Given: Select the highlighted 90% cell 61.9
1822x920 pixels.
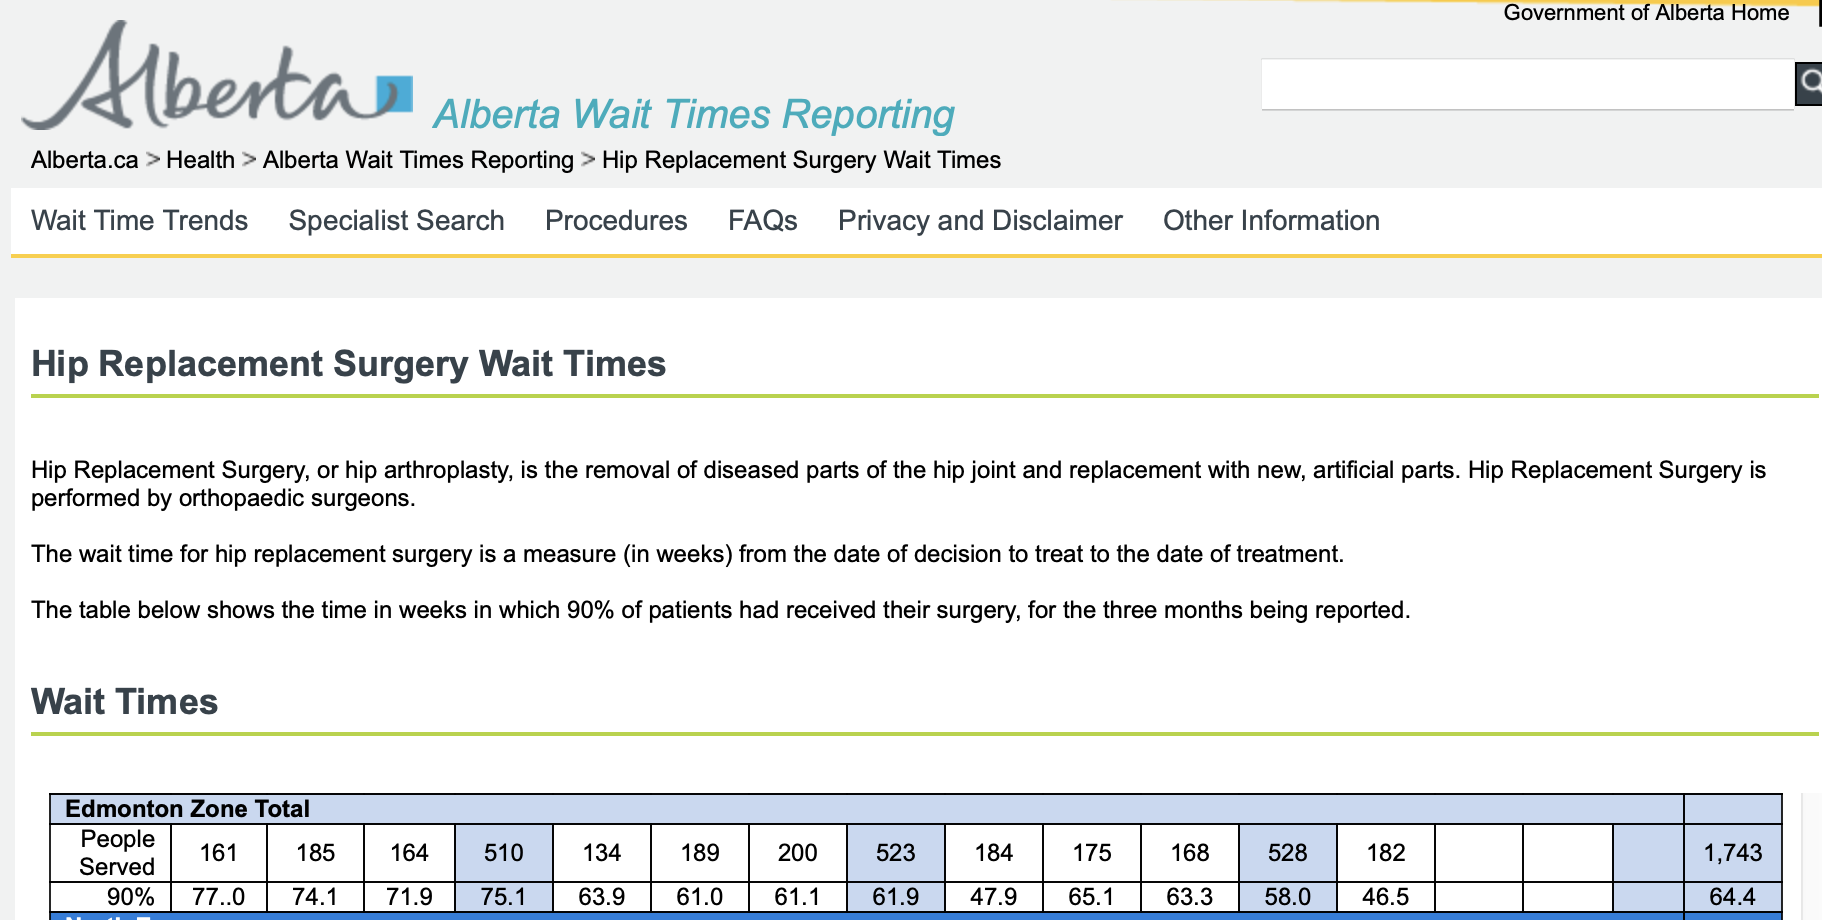Looking at the screenshot, I should [896, 897].
